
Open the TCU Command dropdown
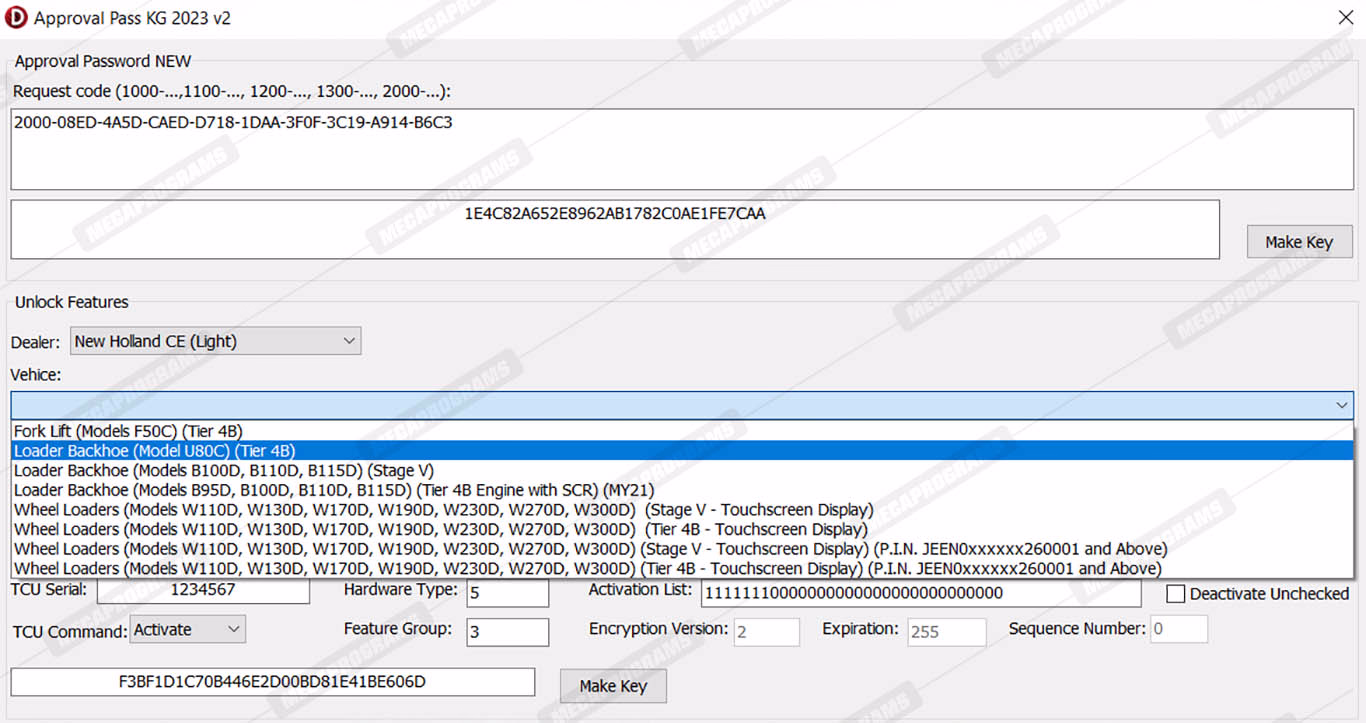188,629
